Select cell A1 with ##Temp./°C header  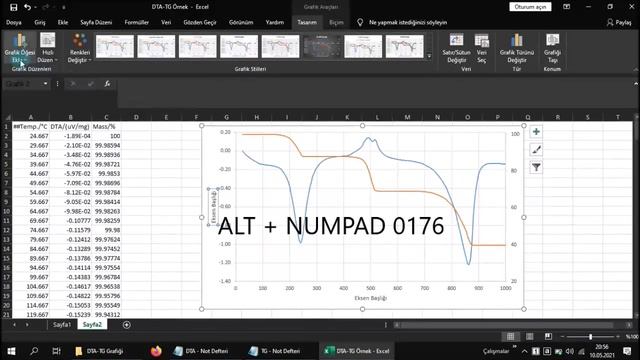(x=31, y=127)
